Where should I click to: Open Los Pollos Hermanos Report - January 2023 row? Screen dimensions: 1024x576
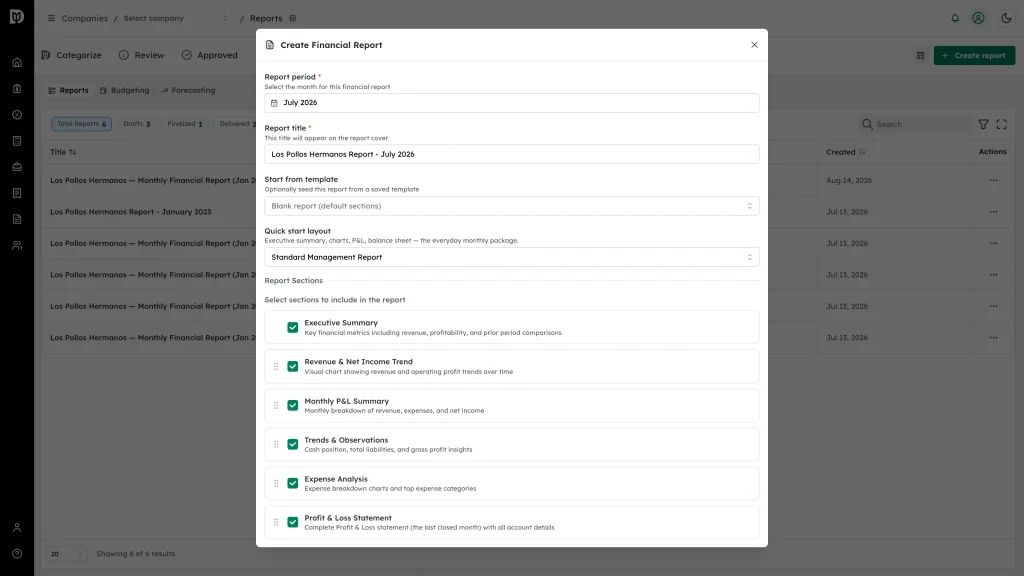[131, 212]
